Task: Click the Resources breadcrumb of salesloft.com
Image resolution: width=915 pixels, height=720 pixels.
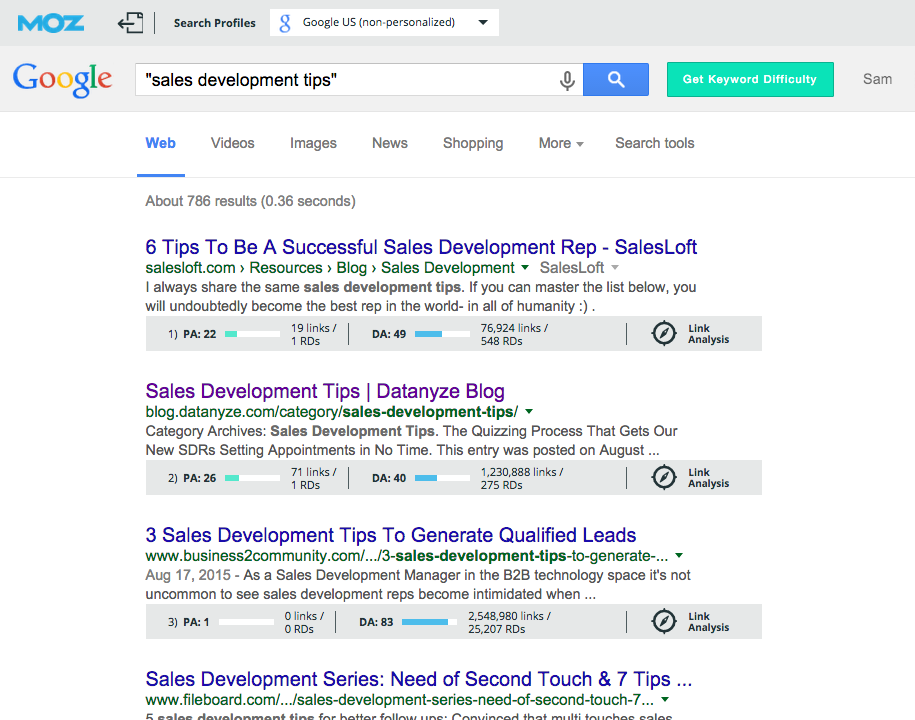Action: (286, 268)
